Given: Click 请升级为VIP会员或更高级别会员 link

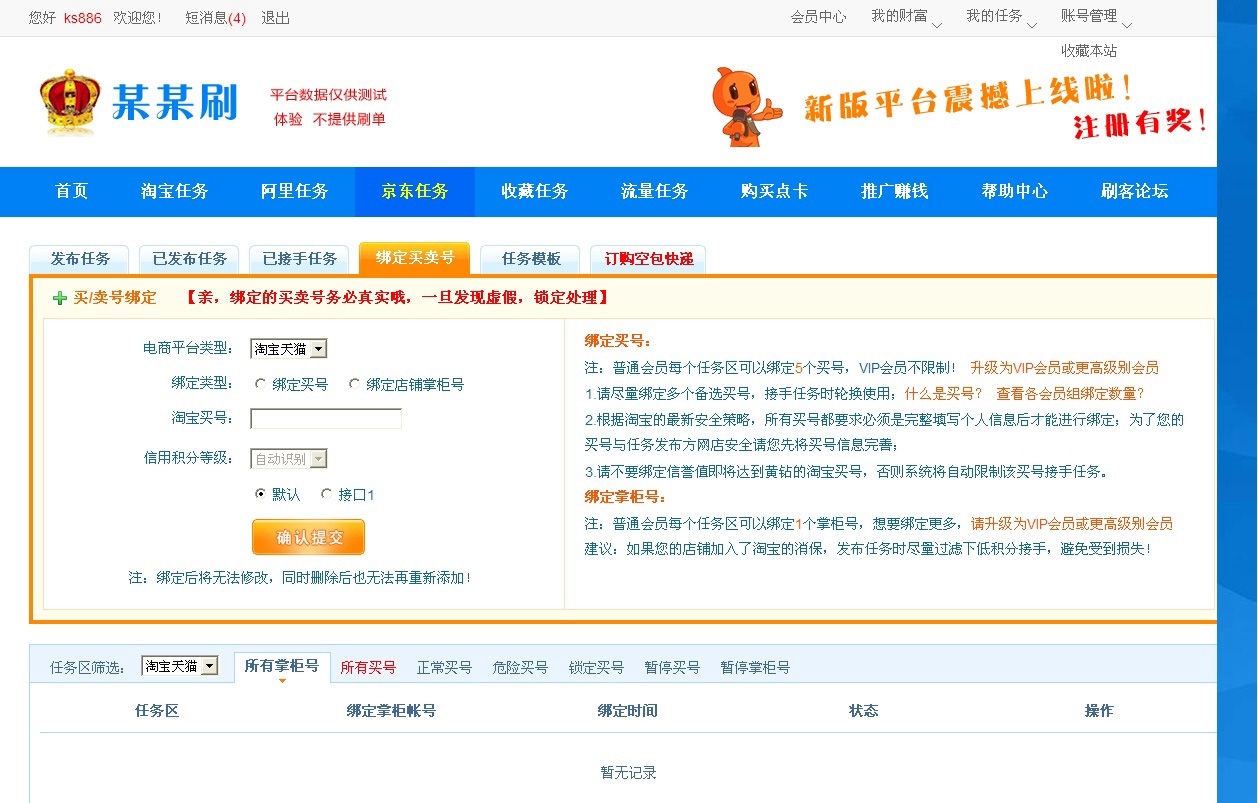Looking at the screenshot, I should pos(1071,524).
